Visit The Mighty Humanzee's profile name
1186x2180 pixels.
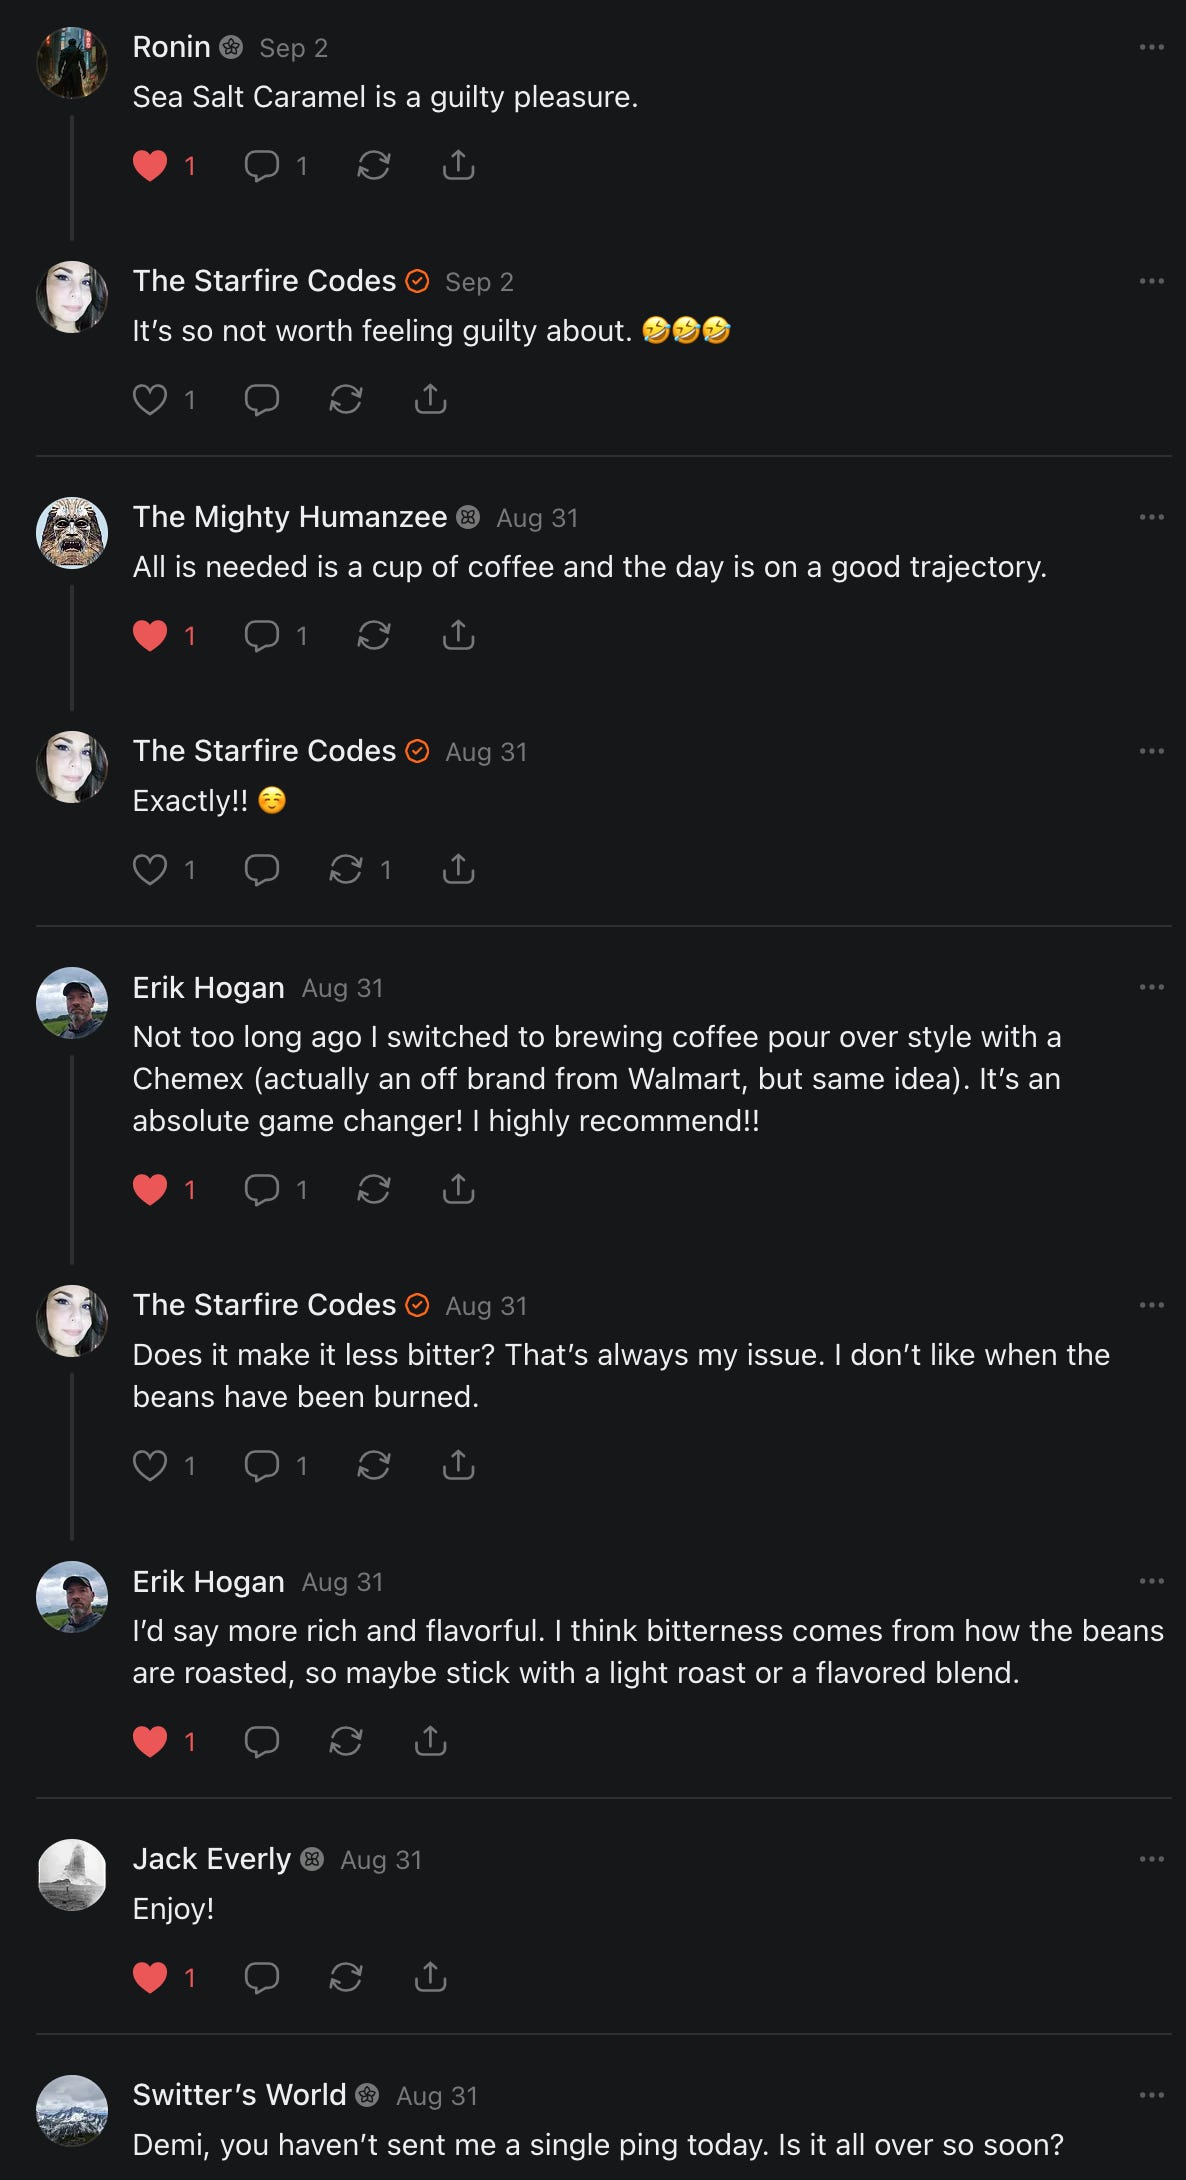click(x=290, y=517)
